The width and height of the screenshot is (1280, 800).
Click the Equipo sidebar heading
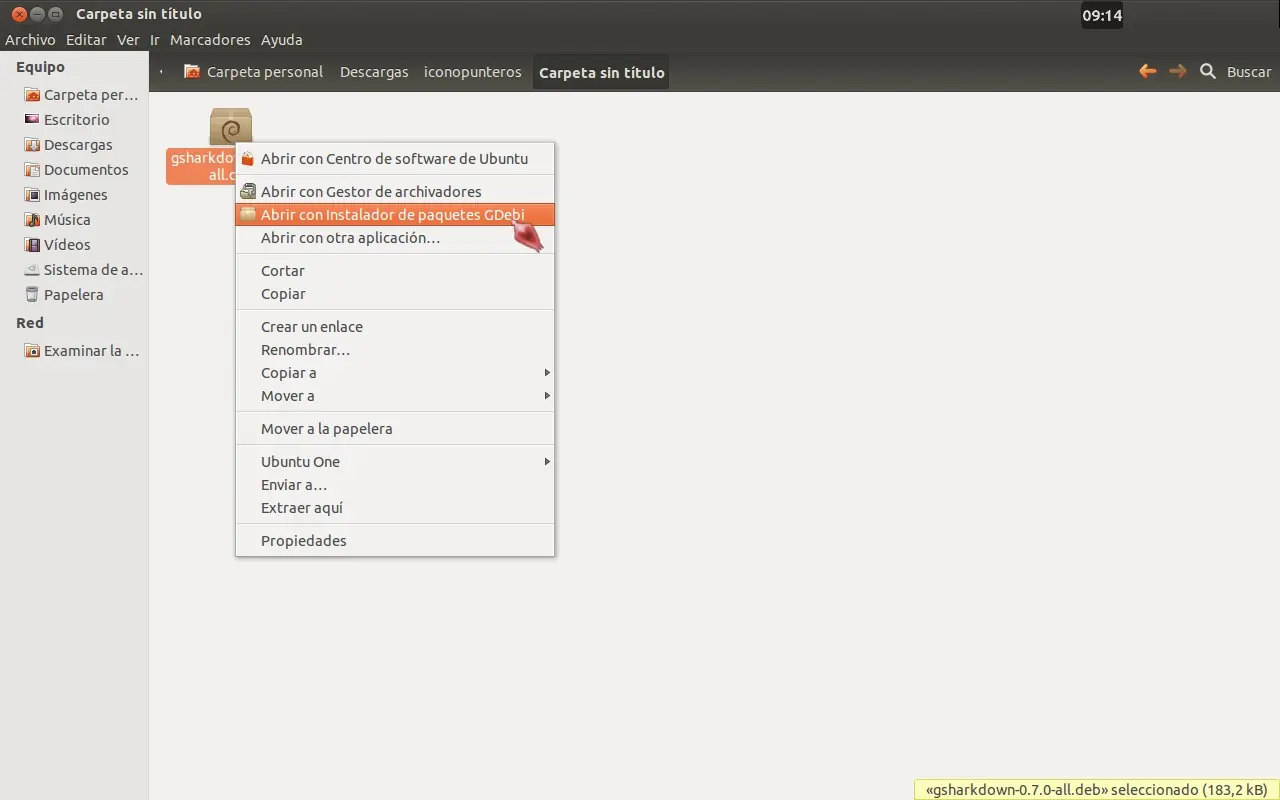[40, 67]
